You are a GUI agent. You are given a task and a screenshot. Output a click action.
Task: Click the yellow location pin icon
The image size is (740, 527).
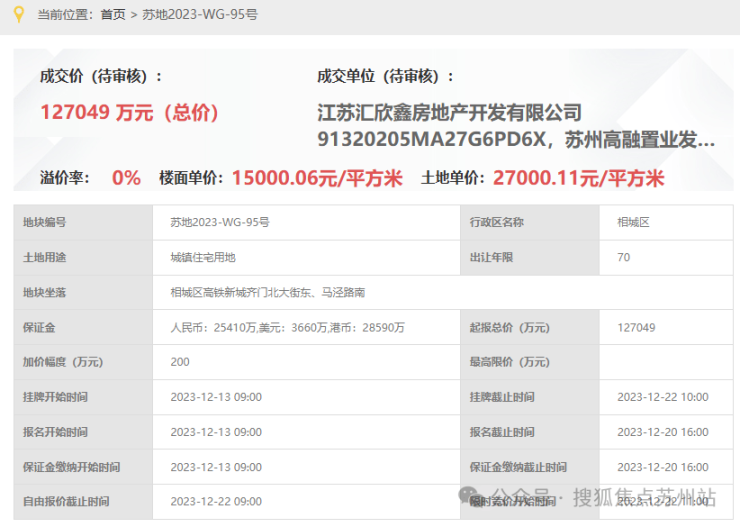(17, 14)
